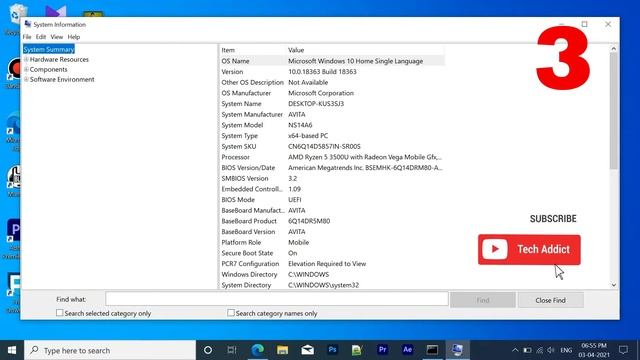
Task: Switch to the Command Prompt taskbar window
Action: [432, 350]
